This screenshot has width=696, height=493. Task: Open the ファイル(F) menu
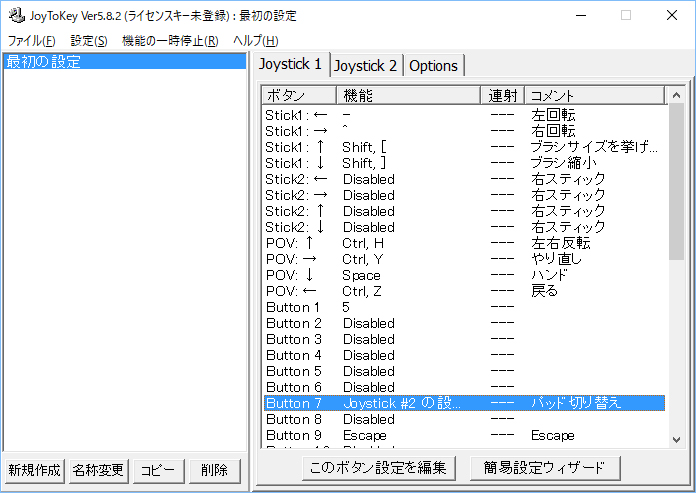point(32,41)
